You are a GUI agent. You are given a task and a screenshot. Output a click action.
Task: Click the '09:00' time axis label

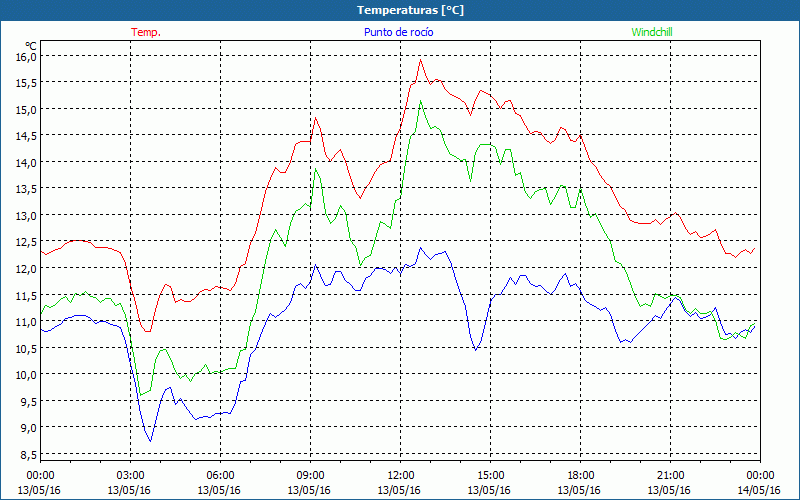click(310, 476)
